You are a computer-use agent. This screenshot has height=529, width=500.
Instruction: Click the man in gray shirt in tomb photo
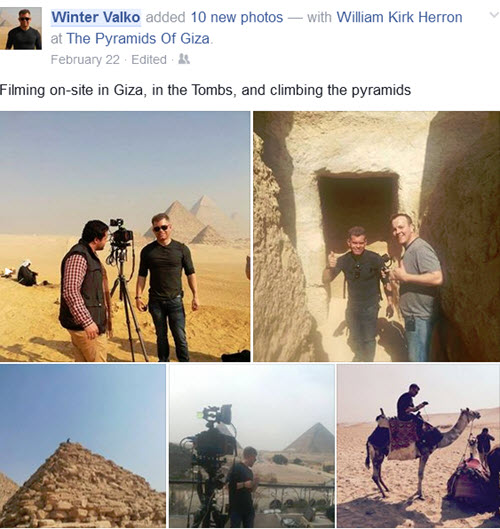point(417,287)
